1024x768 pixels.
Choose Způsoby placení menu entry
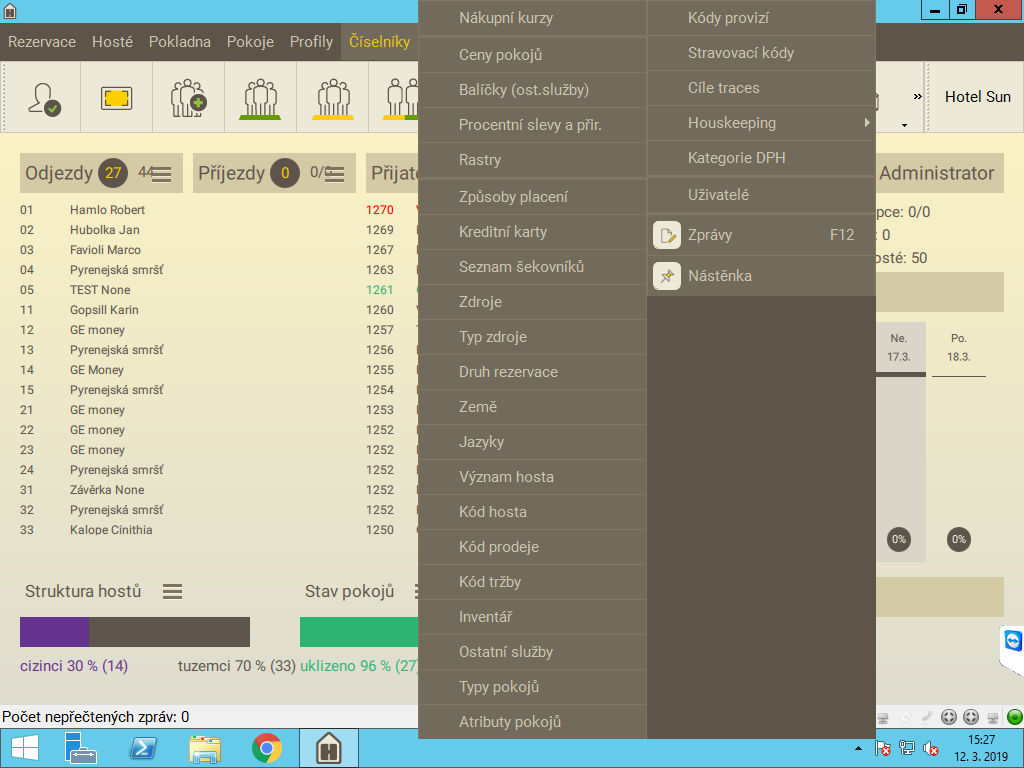[x=513, y=197]
